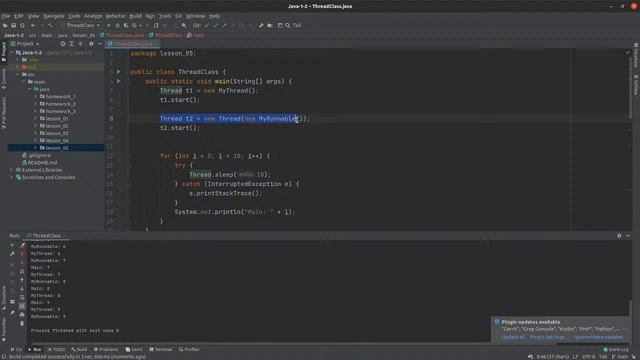Viewport: 640px width, 360px height.
Task: Toggle soft-wrap in the Run console
Action: (22, 298)
